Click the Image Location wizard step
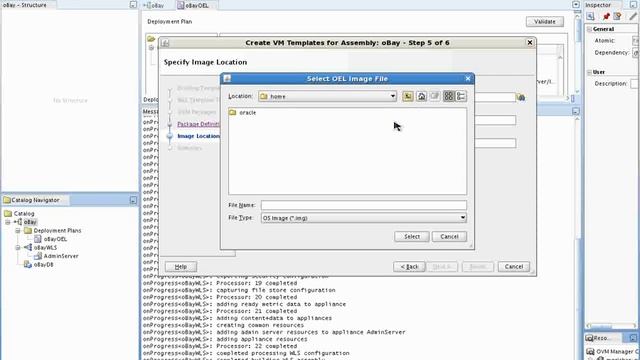This screenshot has width=640, height=360. pyautogui.click(x=198, y=136)
